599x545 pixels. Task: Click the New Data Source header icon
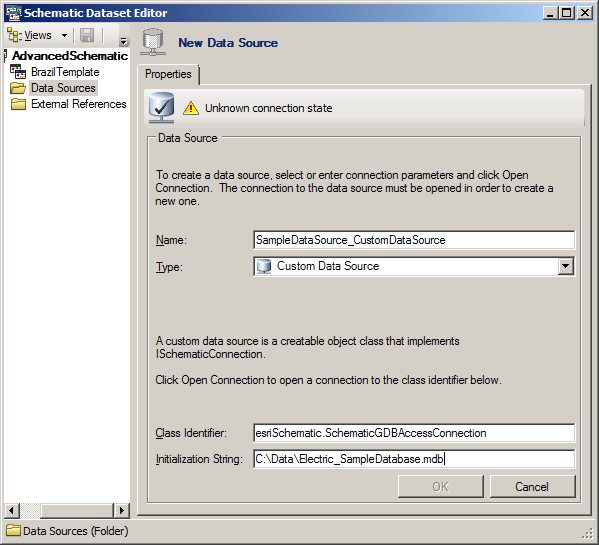coord(153,42)
